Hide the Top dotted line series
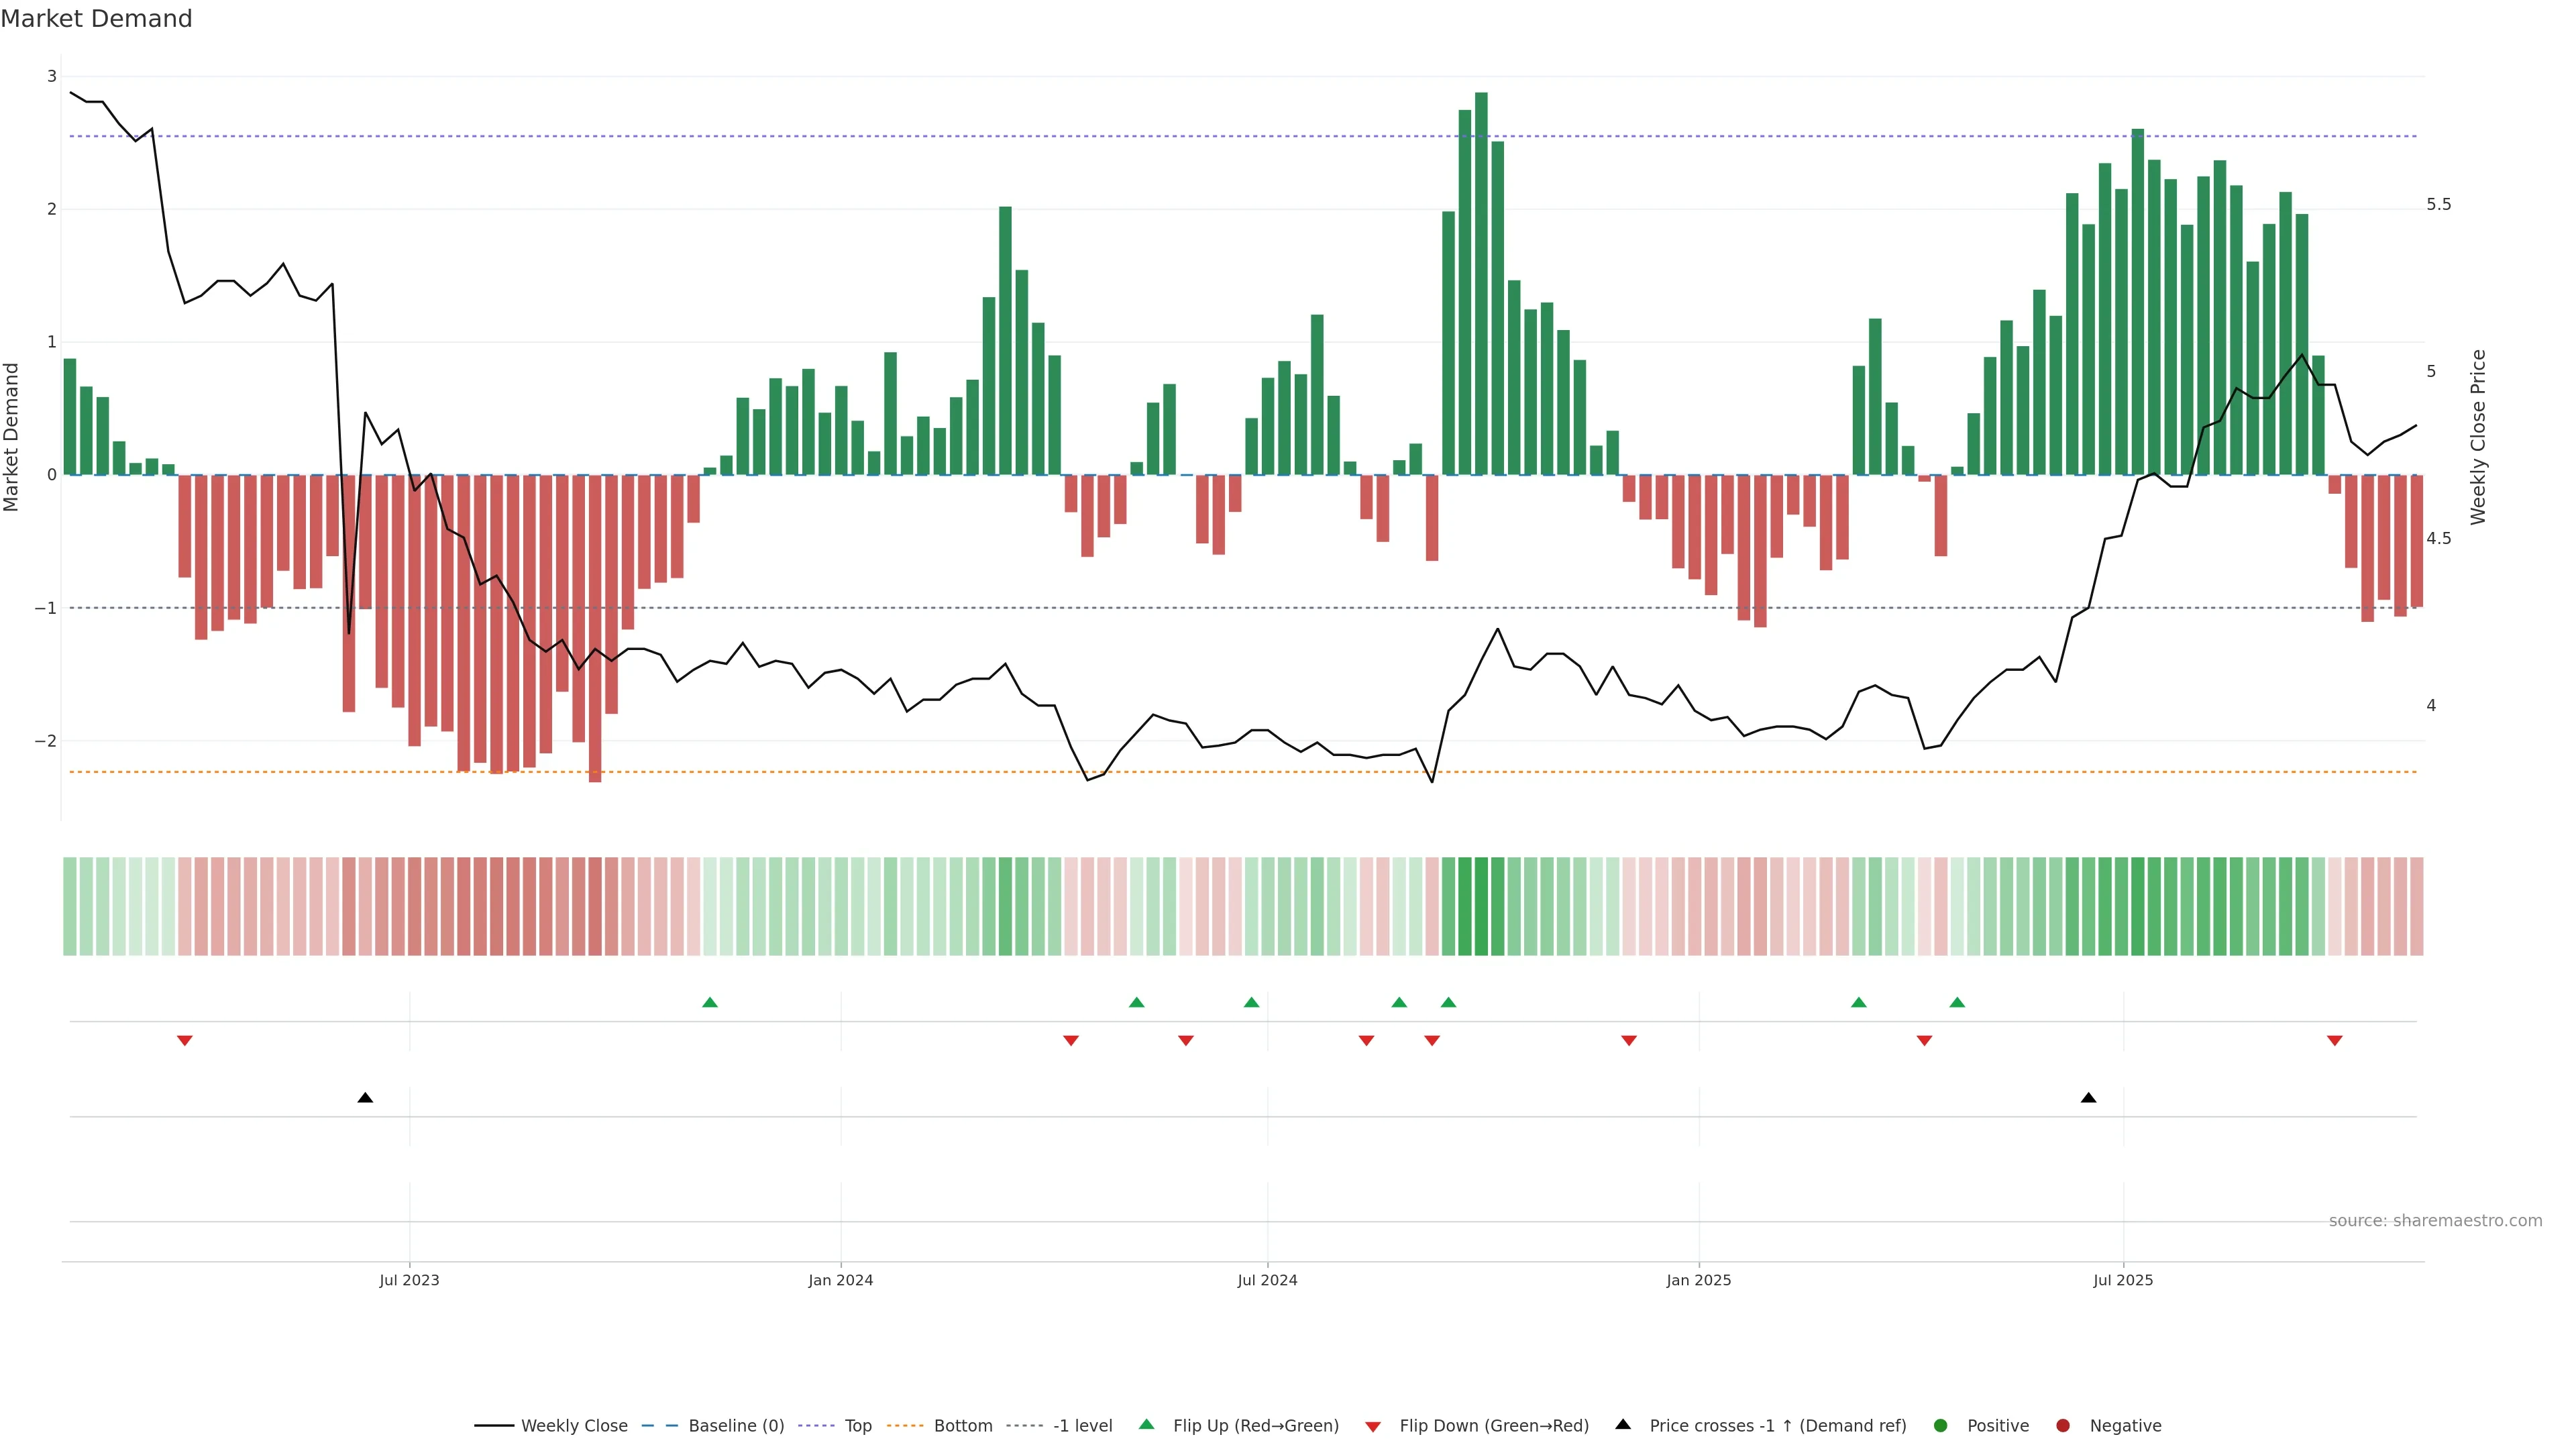The height and width of the screenshot is (1449, 2576). point(857,1426)
